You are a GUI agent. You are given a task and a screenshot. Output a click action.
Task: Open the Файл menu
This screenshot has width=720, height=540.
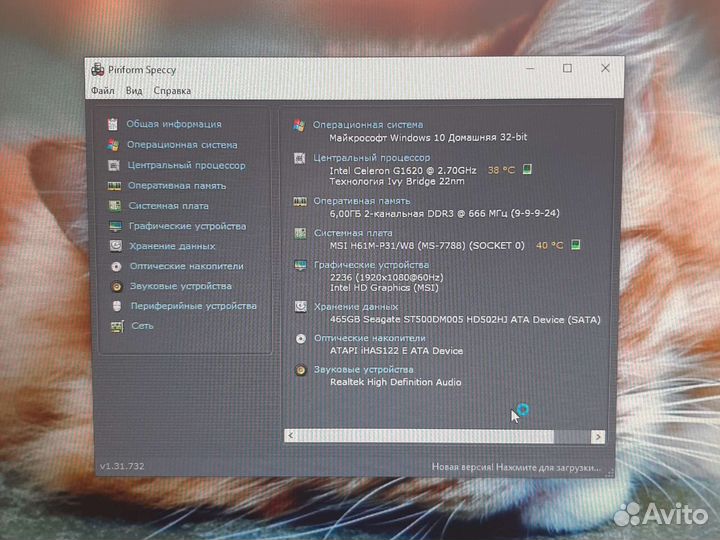(102, 90)
